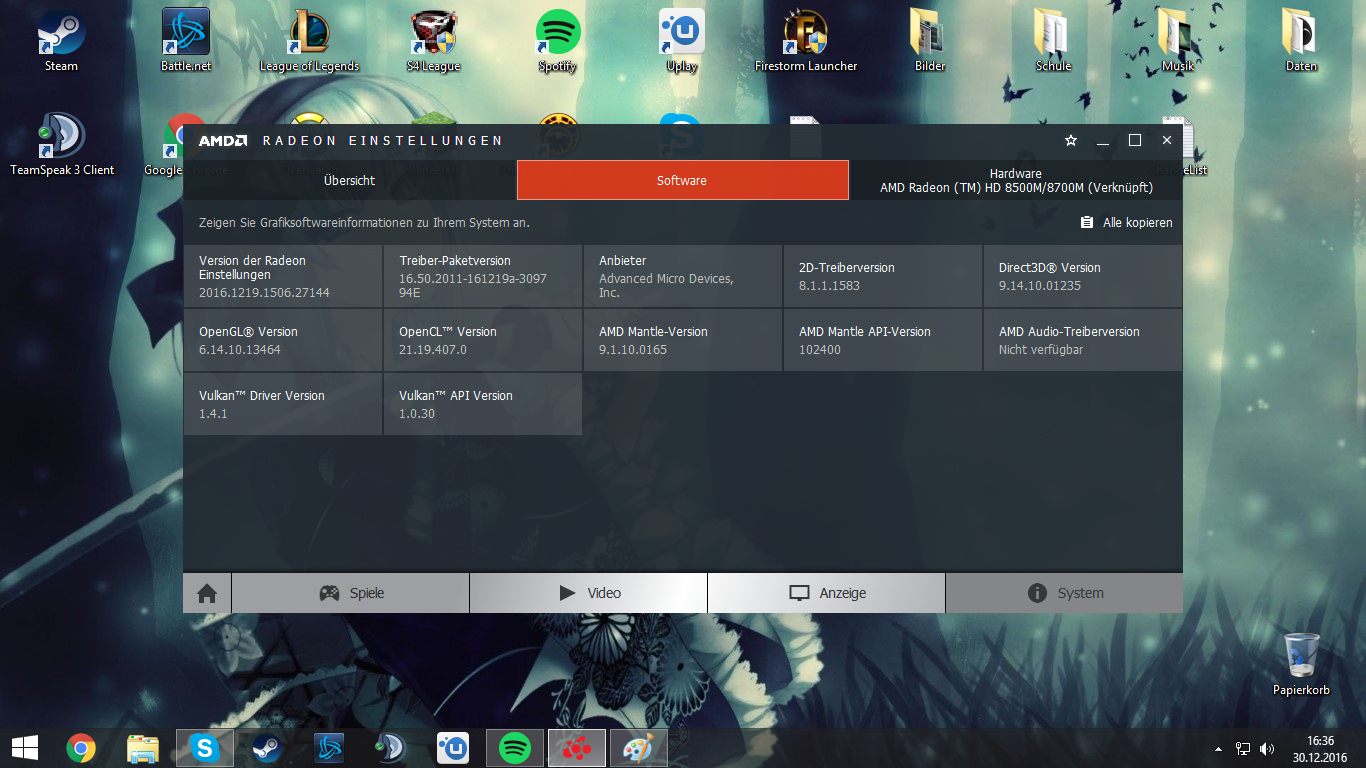Open the Video section

click(x=589, y=593)
